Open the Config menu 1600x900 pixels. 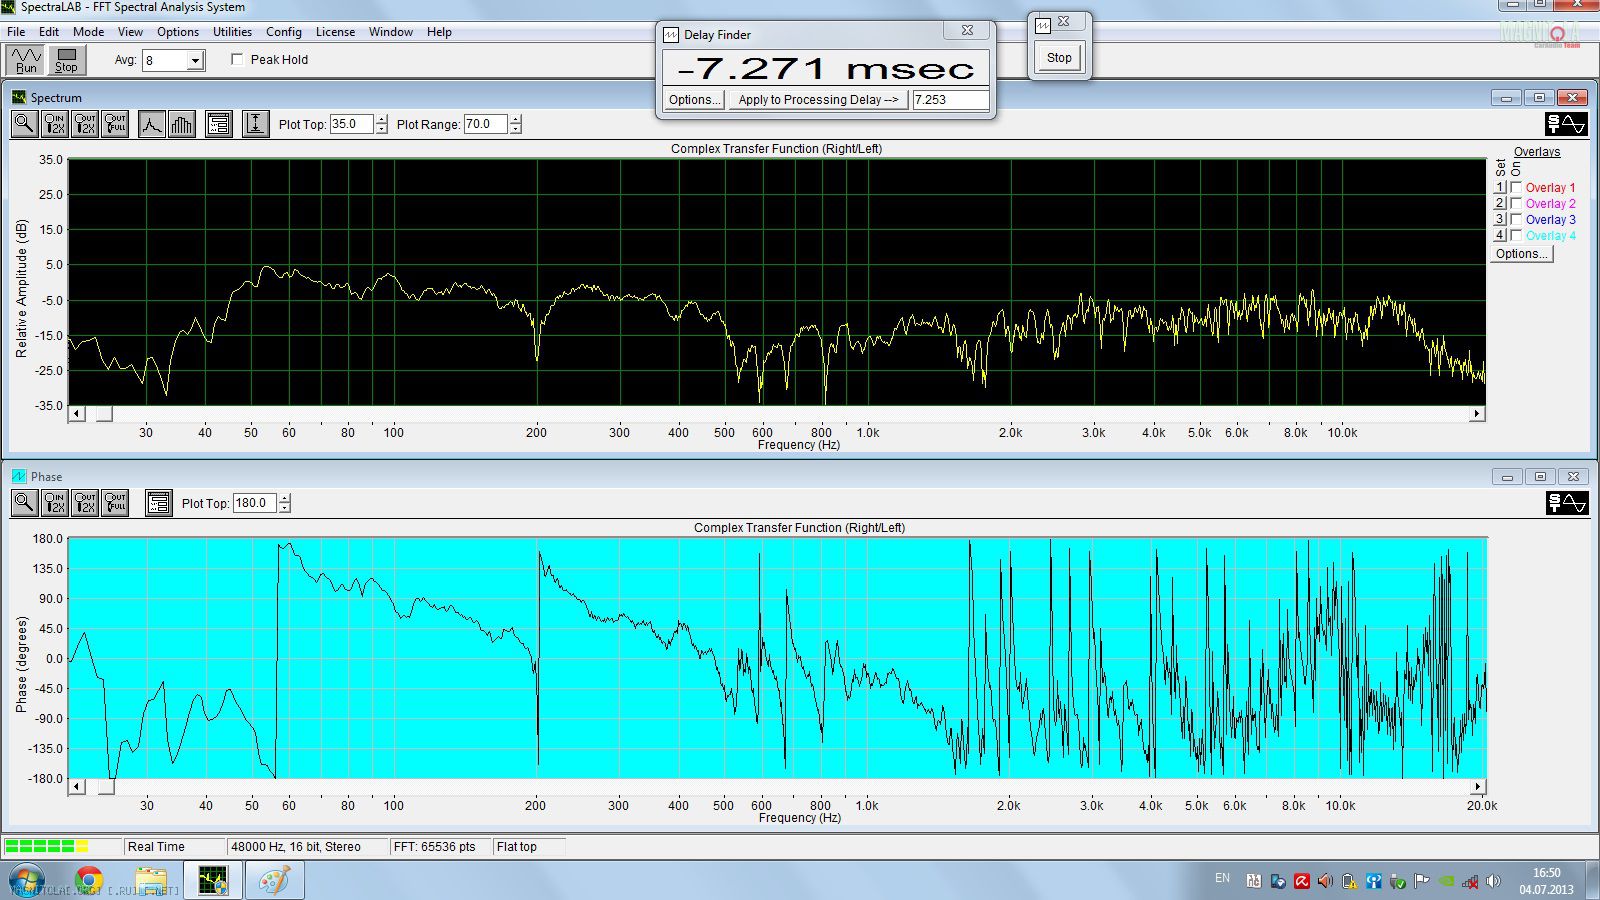coord(283,32)
